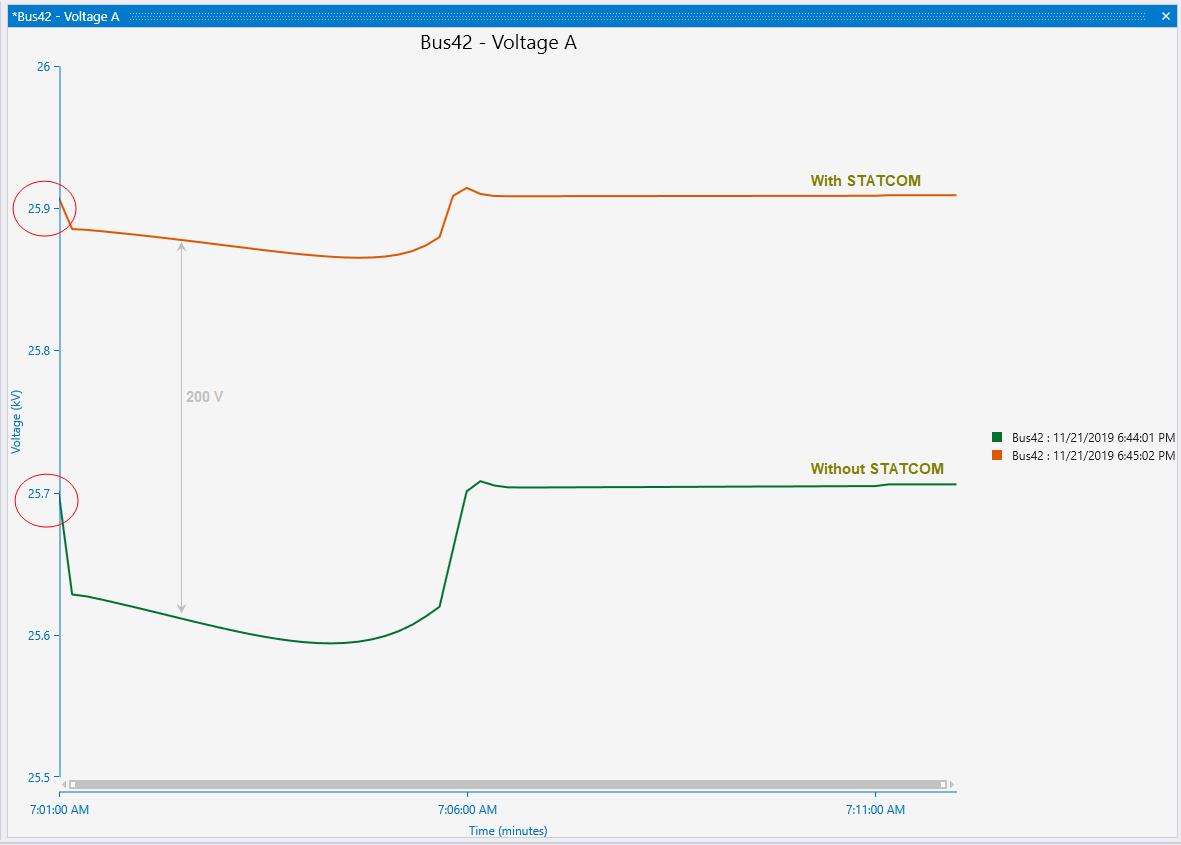Click the red circle around the 25.7 tick
The image size is (1181, 845).
[46, 500]
